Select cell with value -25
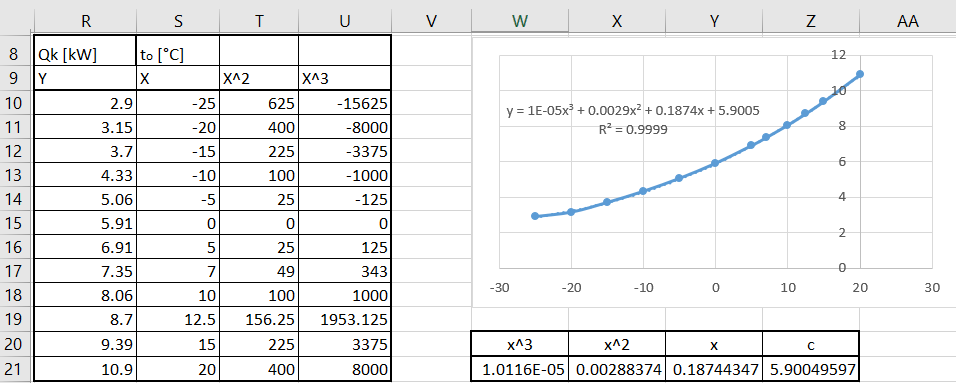 pos(178,103)
